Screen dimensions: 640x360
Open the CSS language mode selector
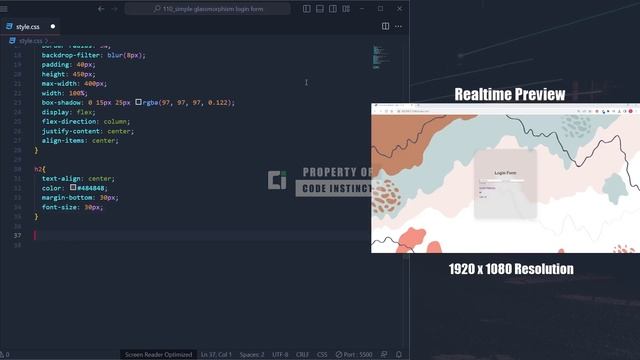tap(322, 354)
